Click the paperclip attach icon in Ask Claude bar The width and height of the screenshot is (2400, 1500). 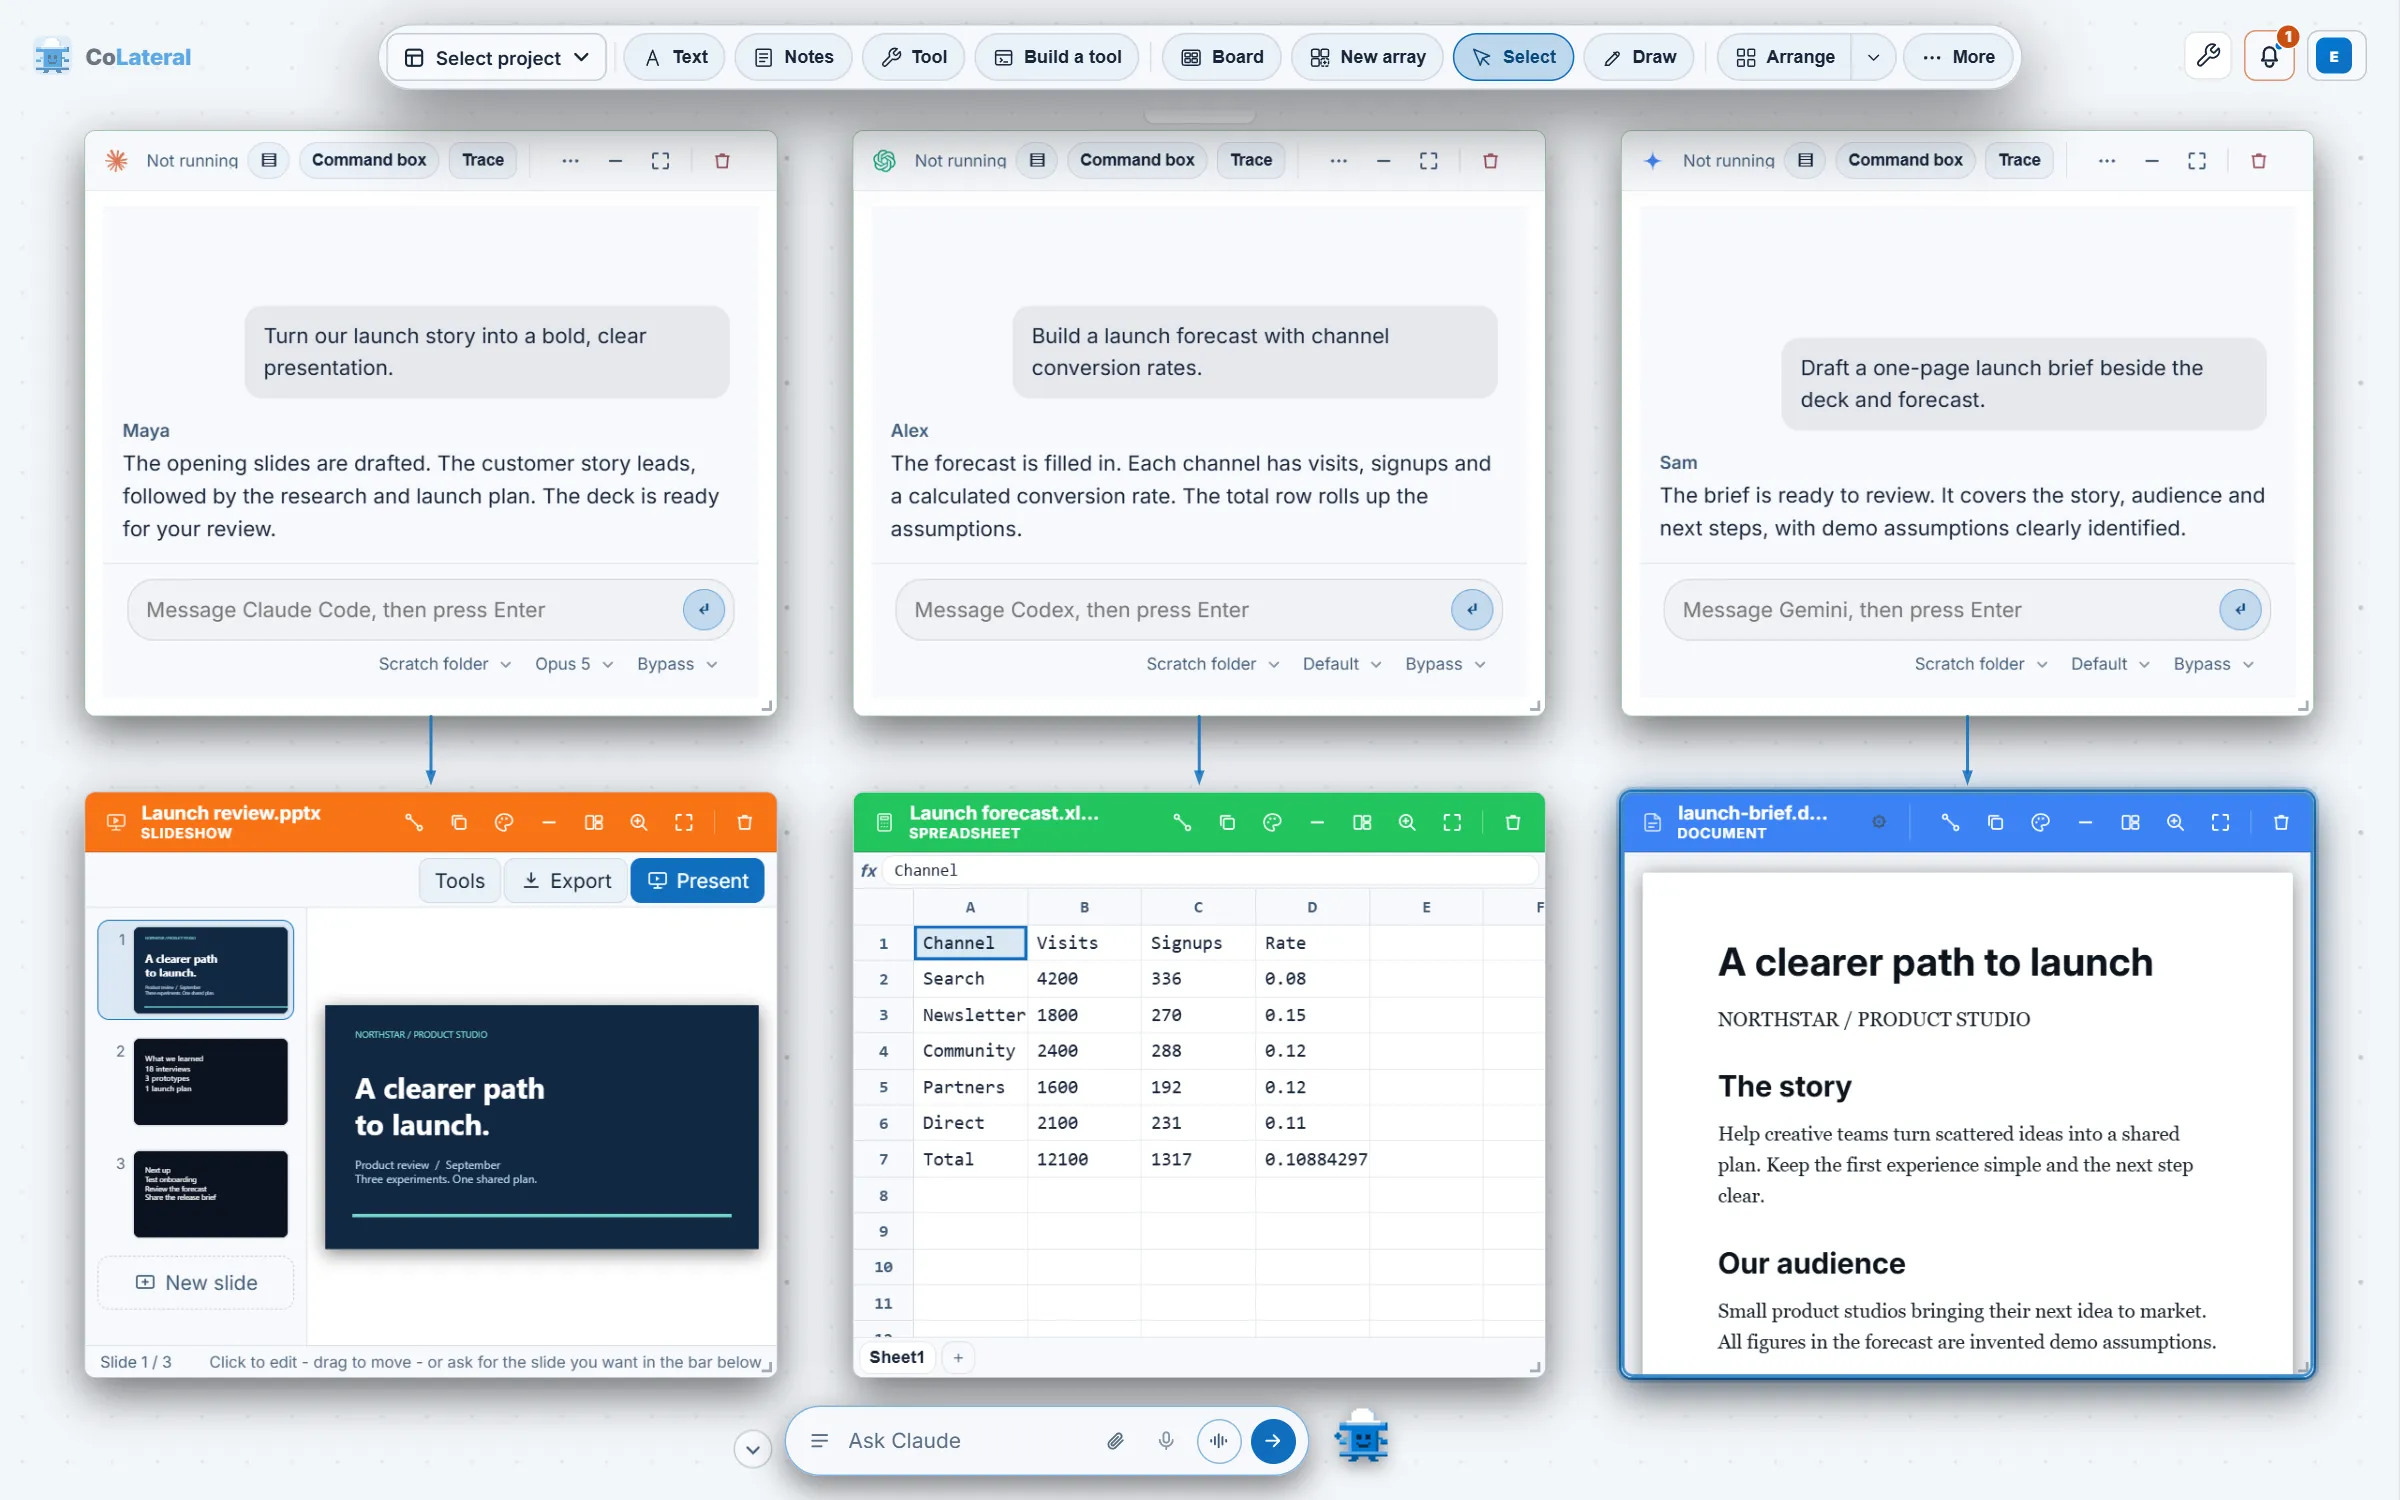(x=1115, y=1440)
